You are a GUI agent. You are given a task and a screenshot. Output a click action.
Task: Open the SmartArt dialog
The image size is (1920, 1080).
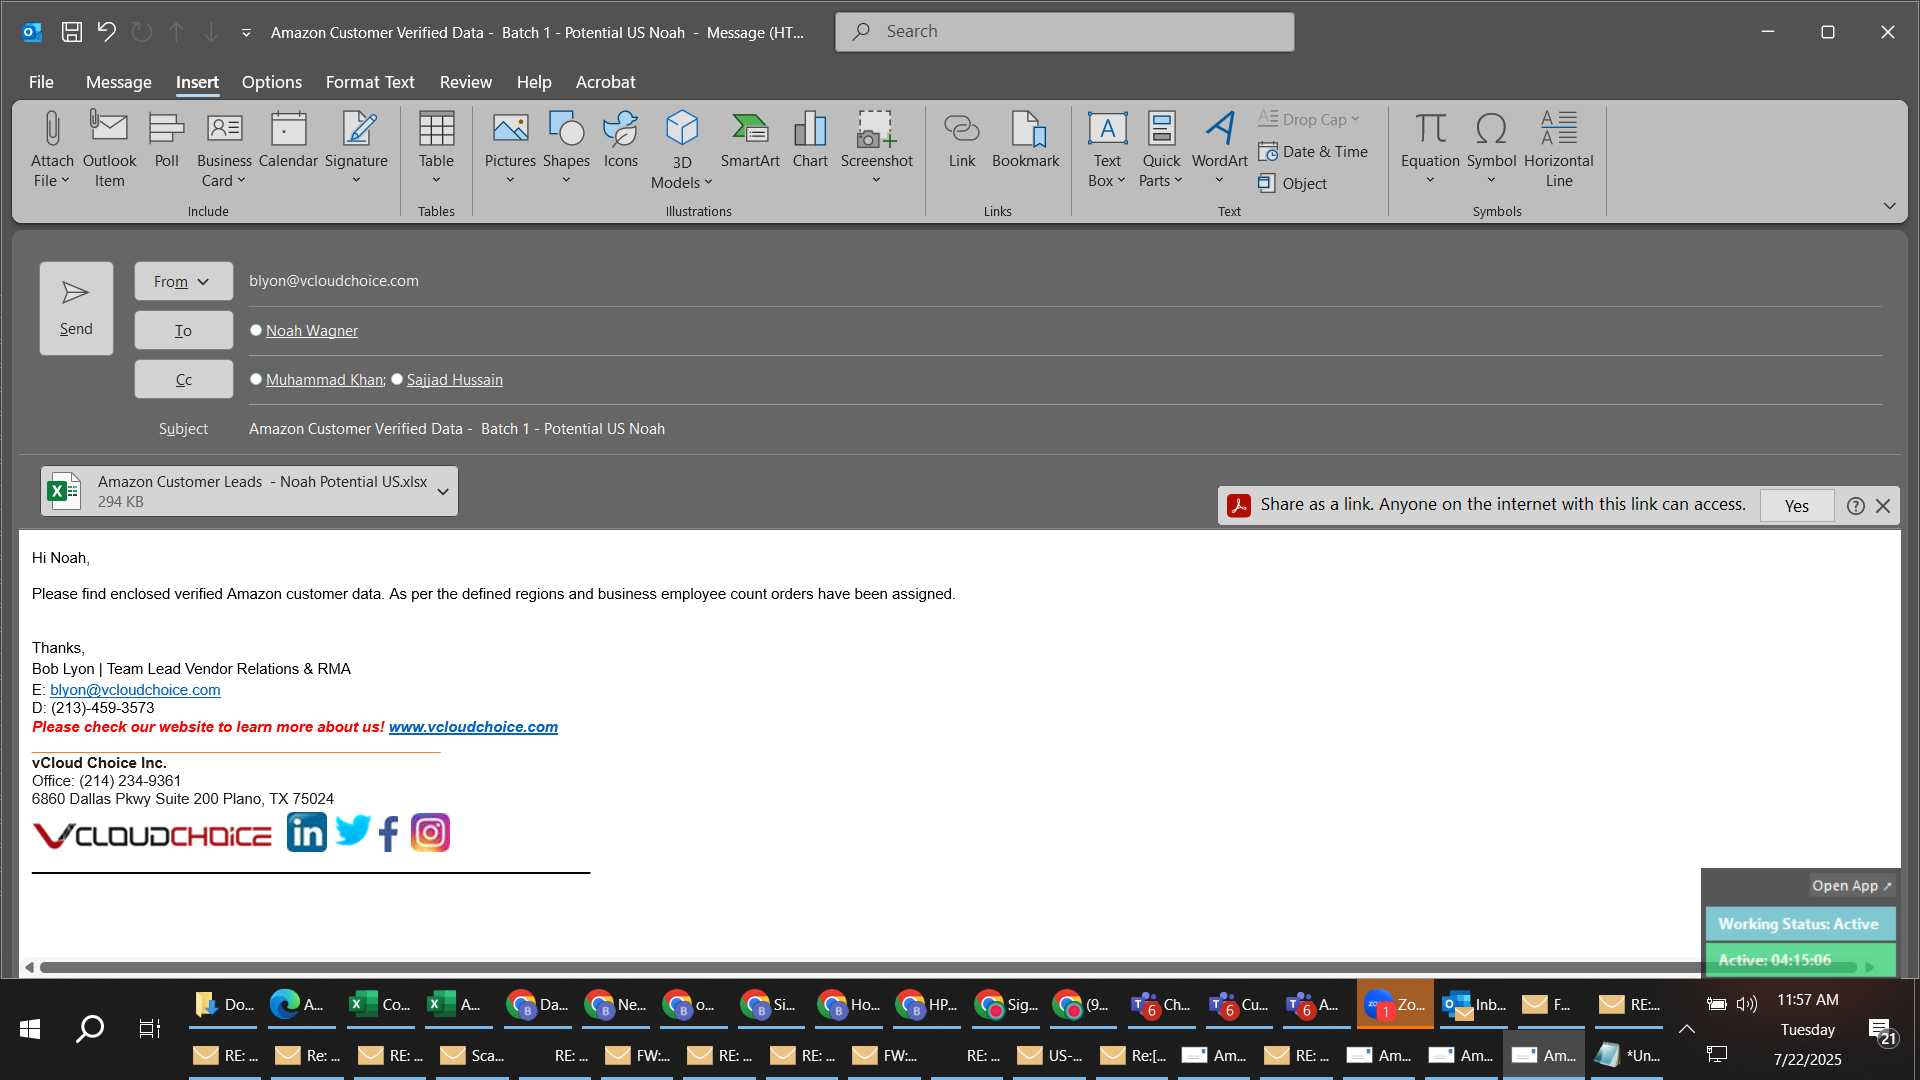click(x=750, y=140)
